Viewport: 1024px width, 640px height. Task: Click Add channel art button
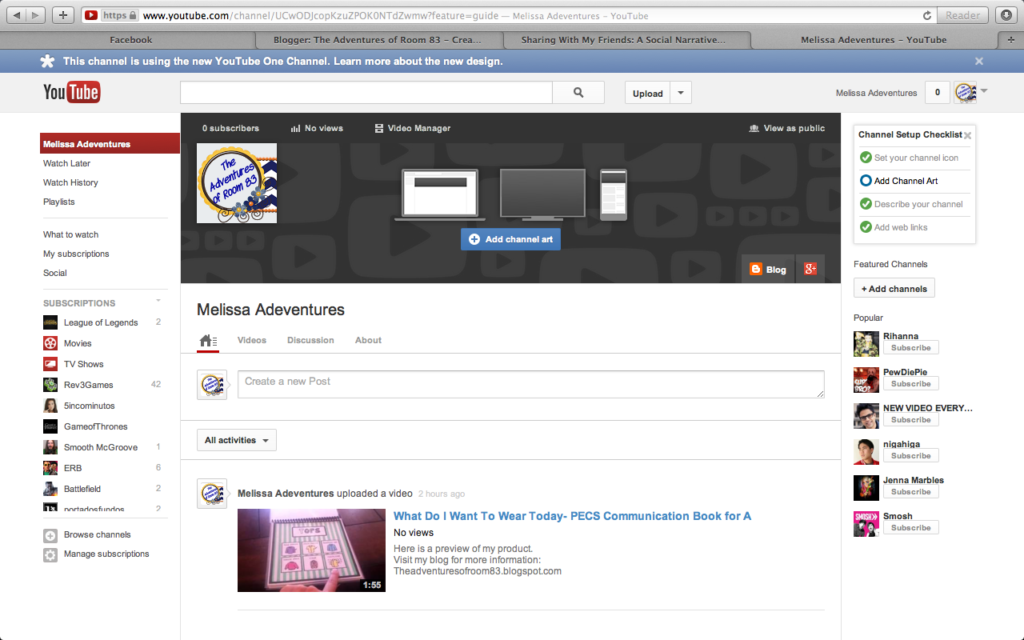pos(511,239)
